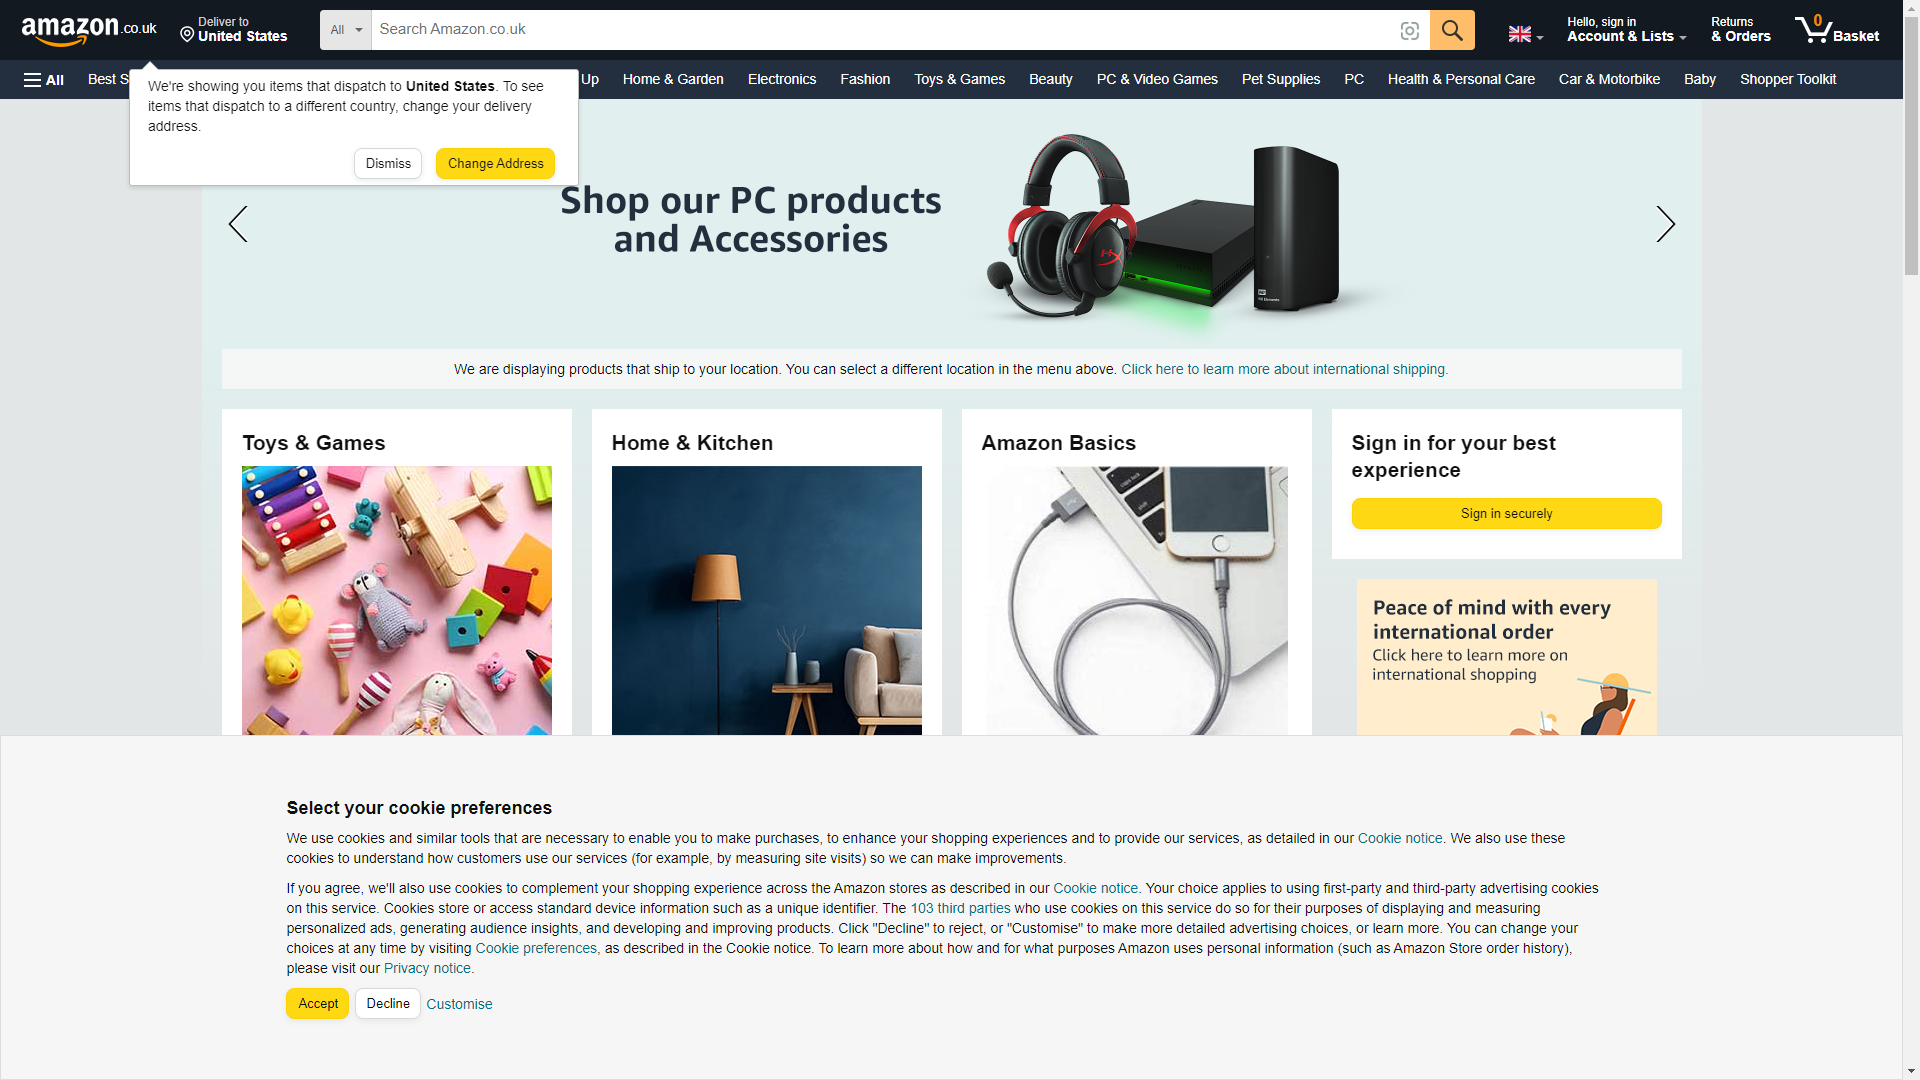Open the Toys & Games thumbnail image
This screenshot has width=1920, height=1080.
[x=397, y=600]
